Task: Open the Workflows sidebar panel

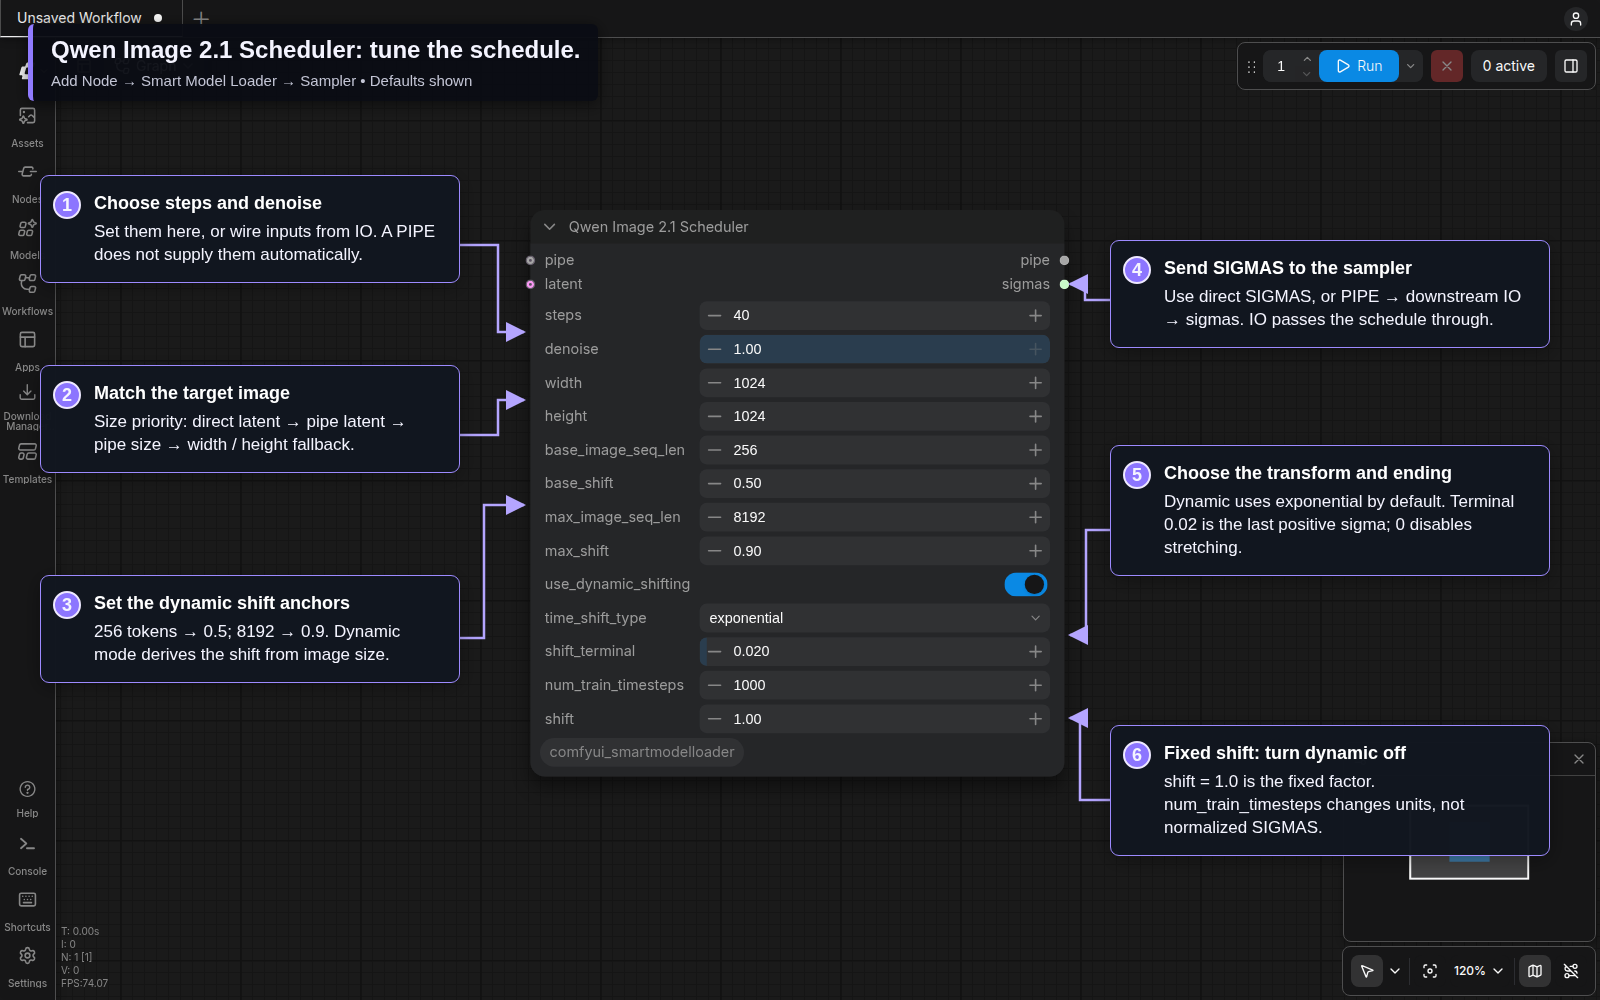Action: pyautogui.click(x=27, y=294)
